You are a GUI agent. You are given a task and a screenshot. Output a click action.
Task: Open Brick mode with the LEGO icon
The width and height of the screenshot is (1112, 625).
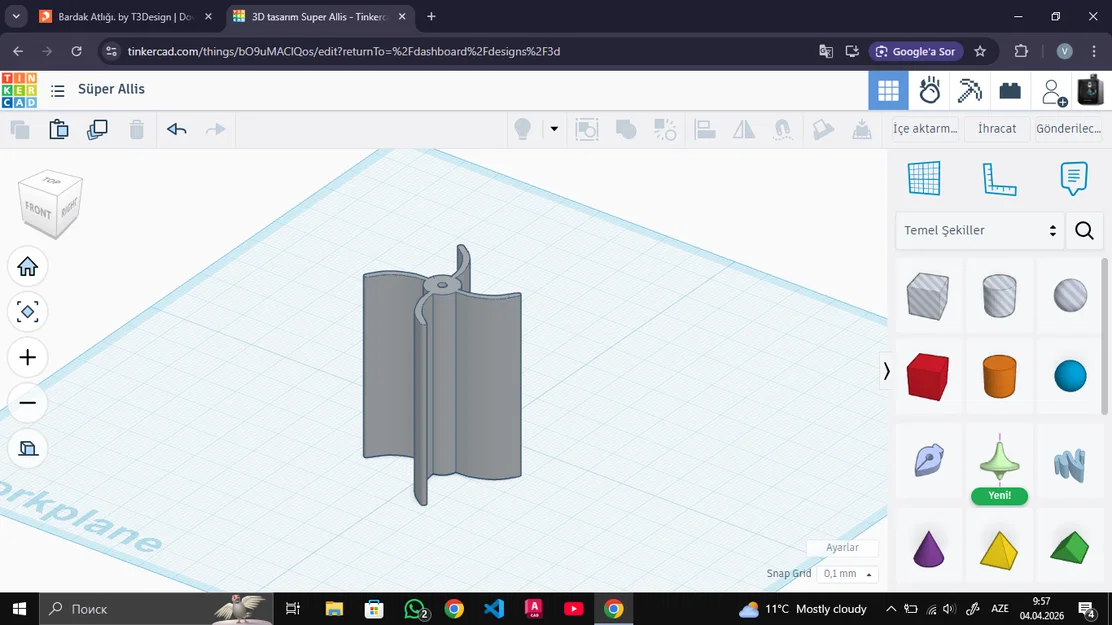pyautogui.click(x=1010, y=90)
